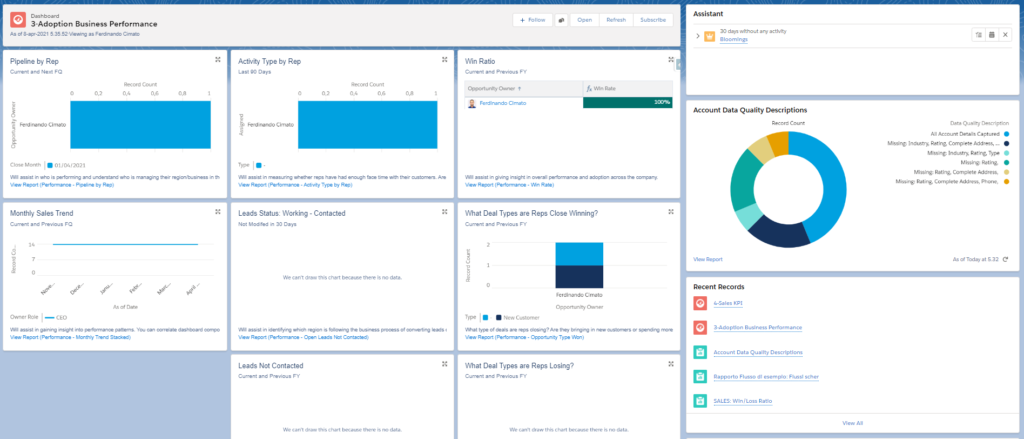Click the Monthly Sales Trend line
Viewport: 1024px width, 439px height.
tap(125, 244)
